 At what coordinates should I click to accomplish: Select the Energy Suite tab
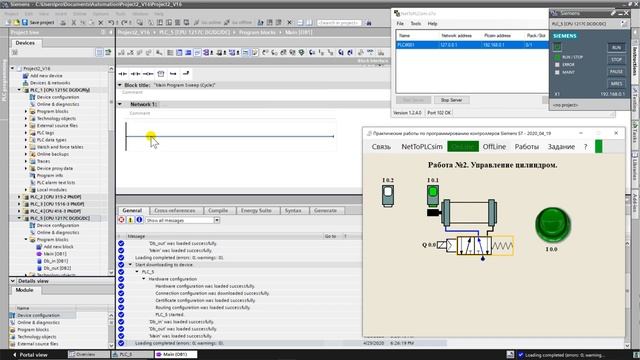(x=256, y=210)
